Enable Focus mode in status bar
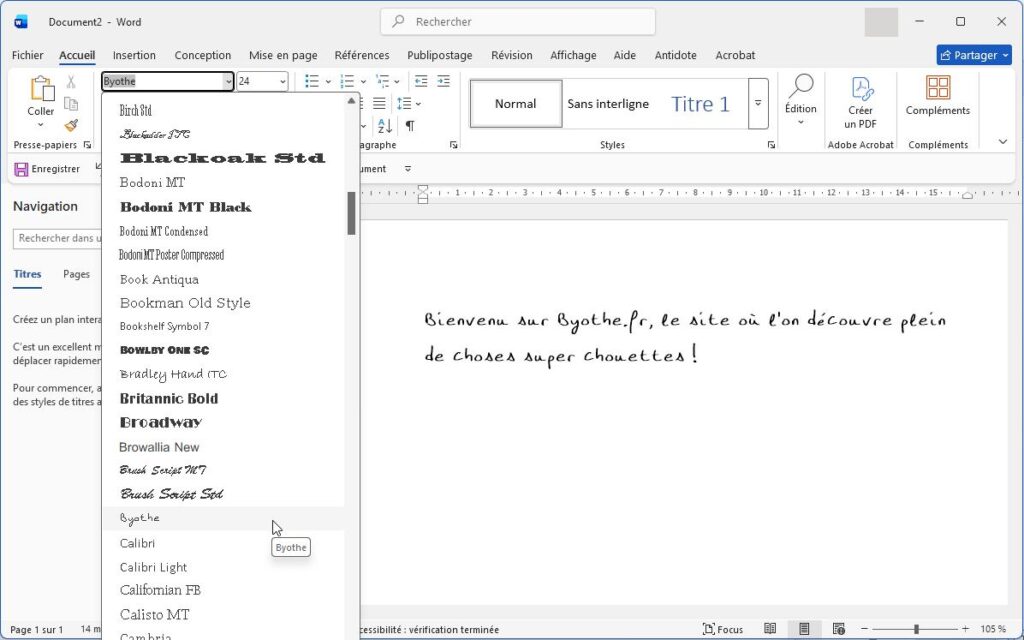This screenshot has width=1024, height=640. pos(722,630)
